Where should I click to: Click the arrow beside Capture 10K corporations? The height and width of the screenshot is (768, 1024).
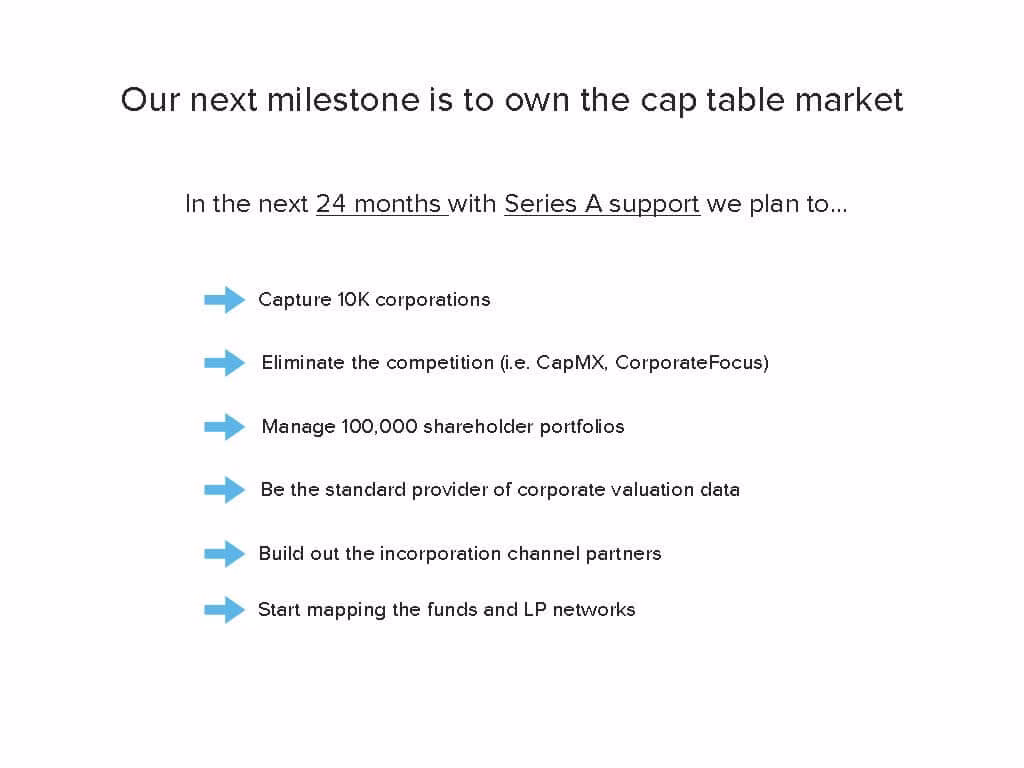224,300
